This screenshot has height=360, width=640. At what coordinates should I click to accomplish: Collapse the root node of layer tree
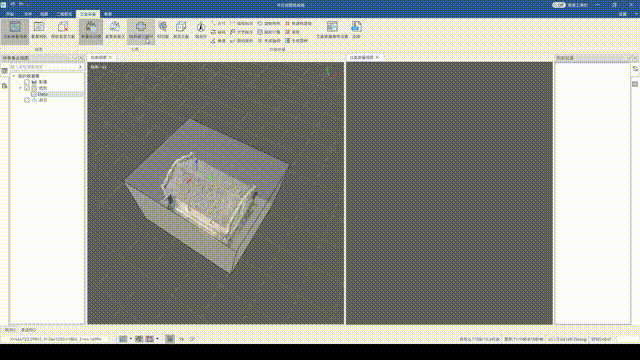coord(13,76)
